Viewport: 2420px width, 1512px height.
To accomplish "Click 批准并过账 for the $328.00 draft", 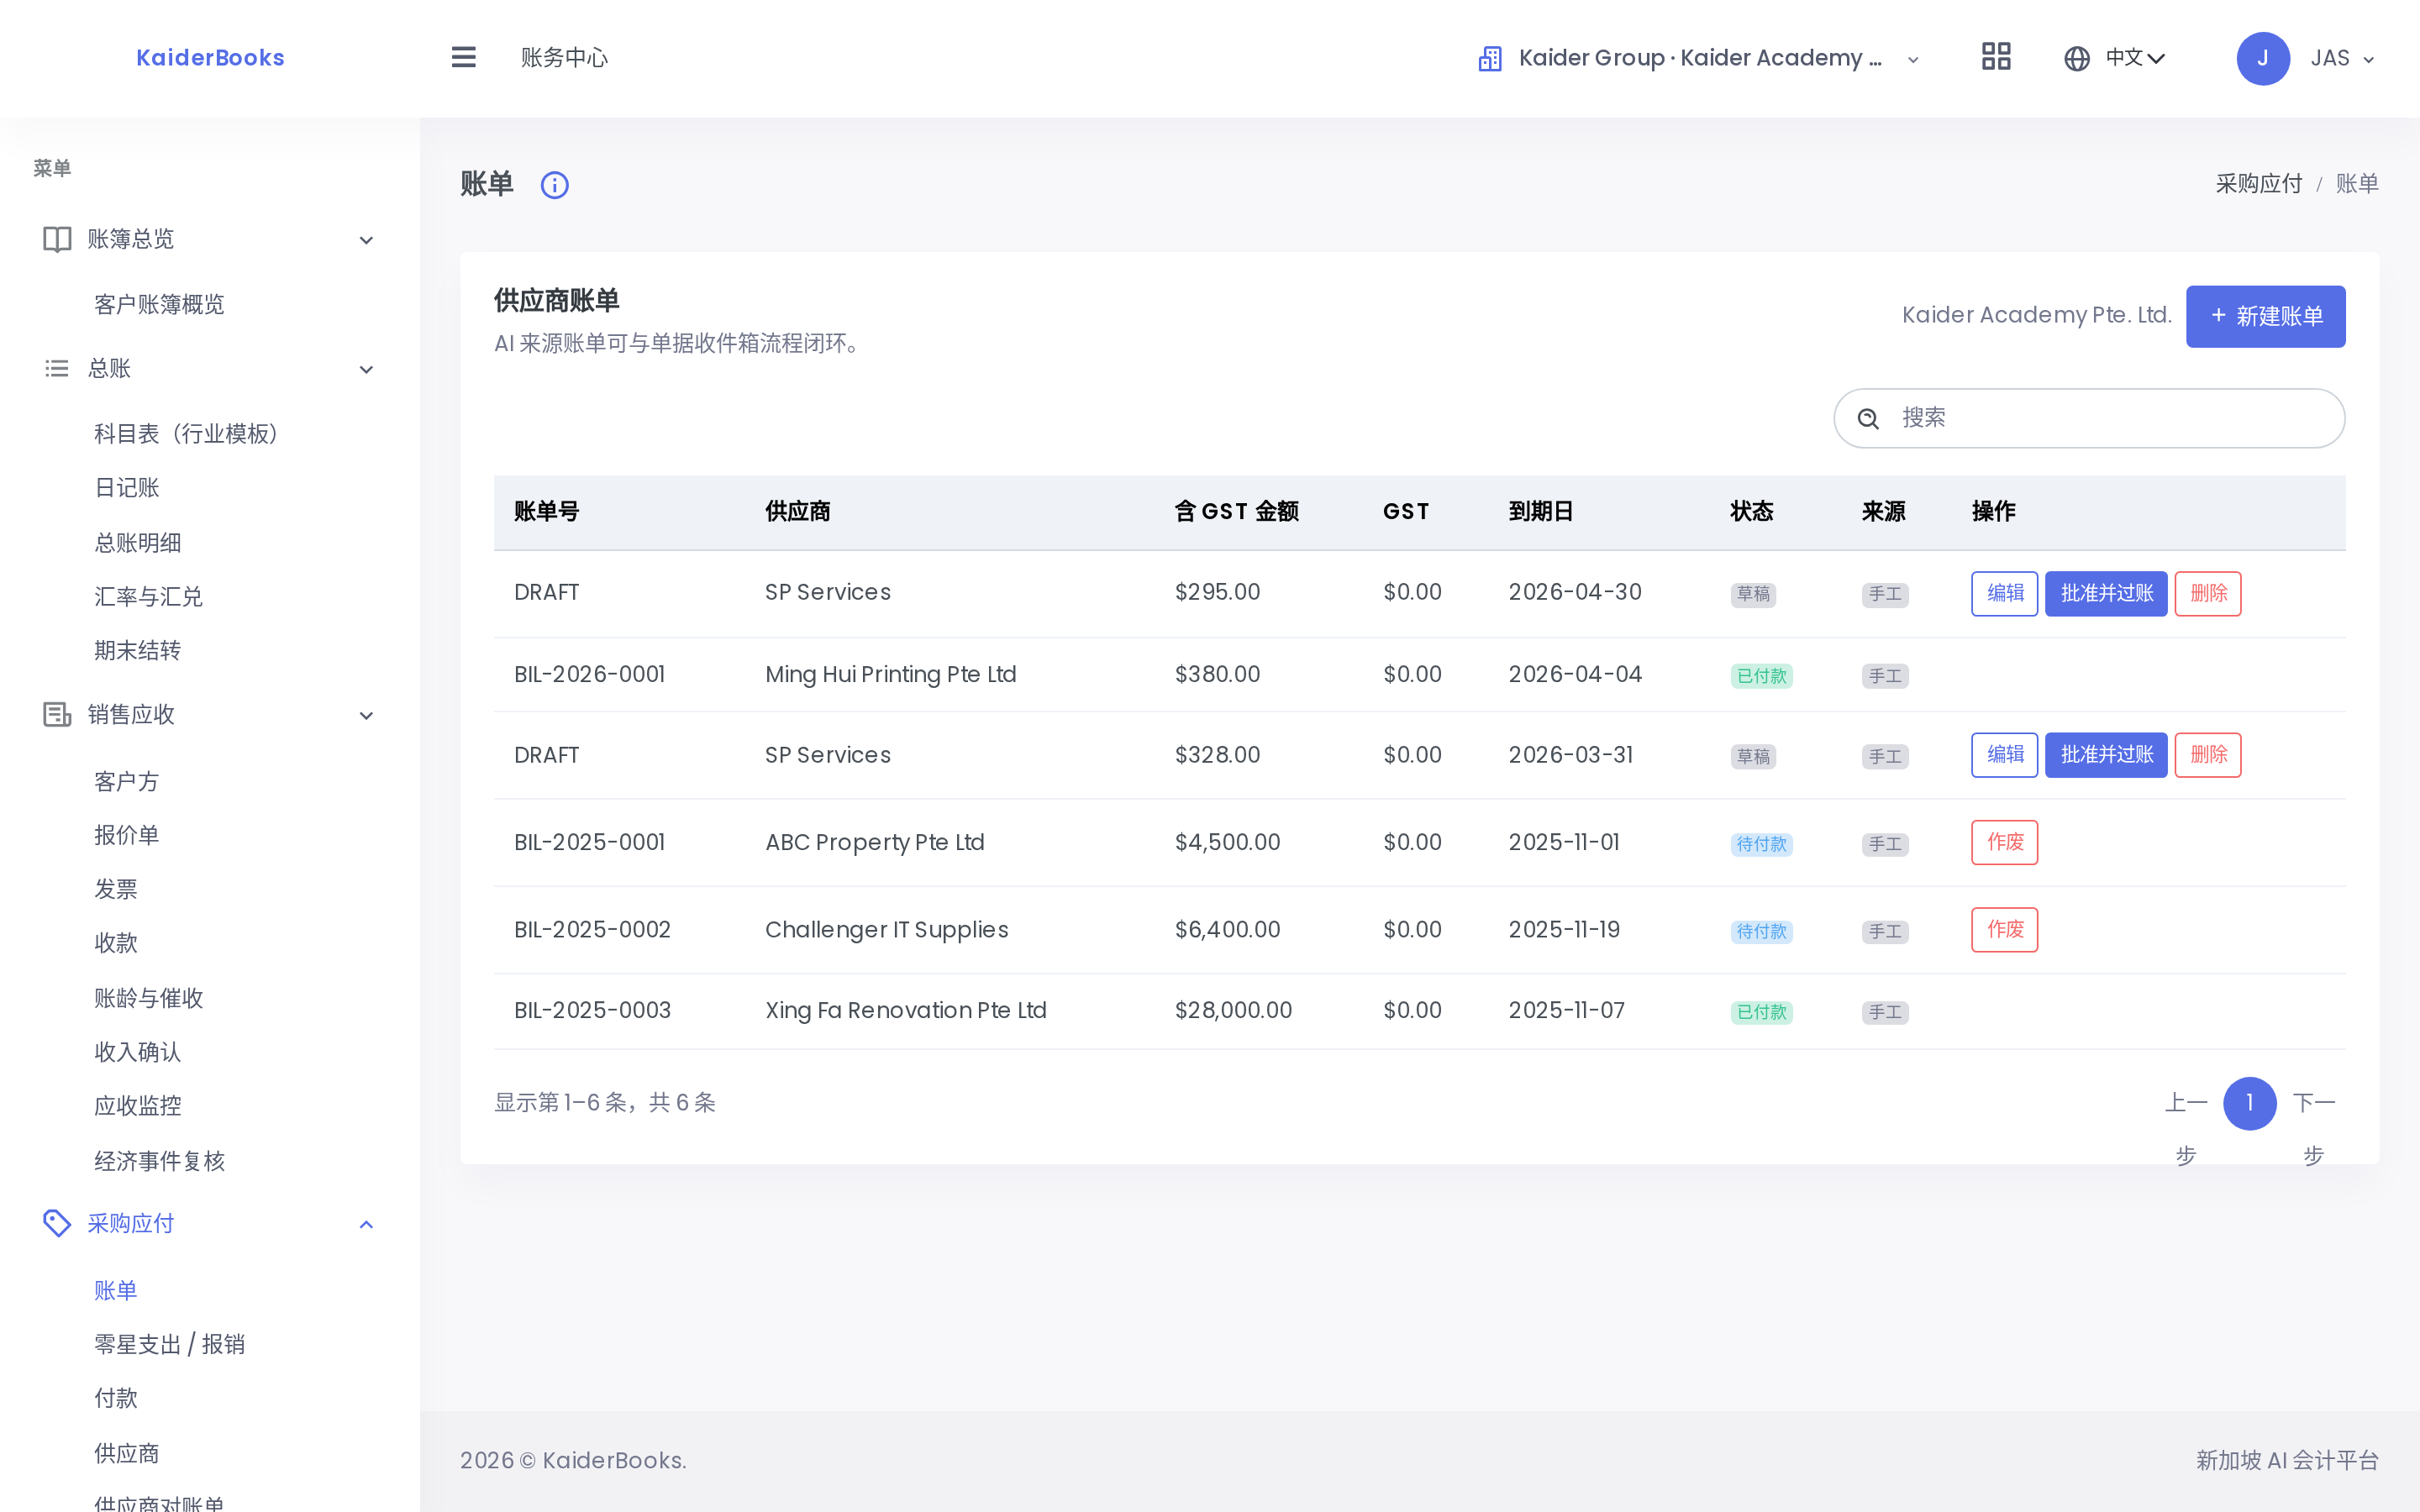I will coord(2106,755).
